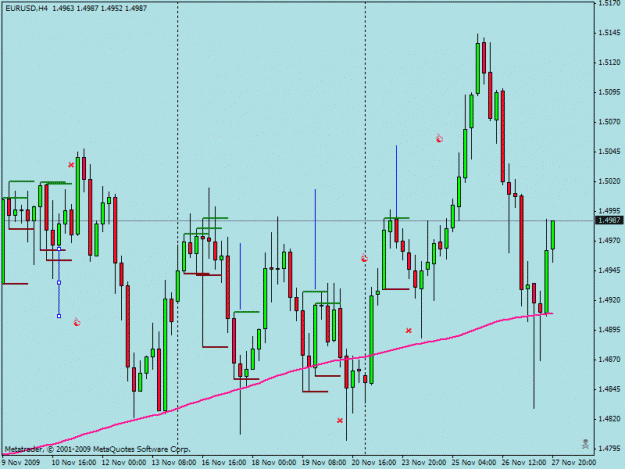Click the skull expert advisor status icon
The image size is (625, 469).
coord(585,444)
